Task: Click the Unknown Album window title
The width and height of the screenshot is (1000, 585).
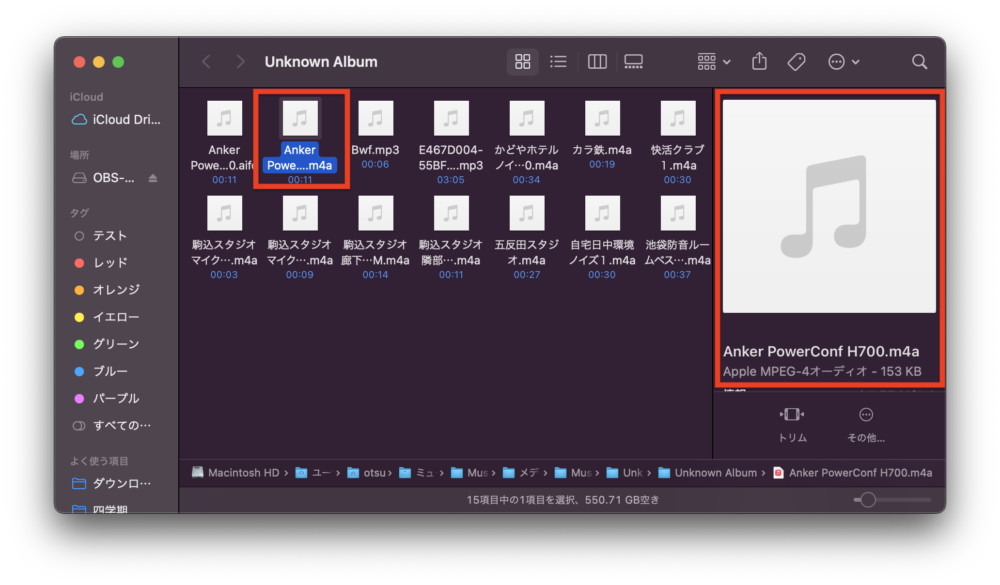Action: coord(321,62)
